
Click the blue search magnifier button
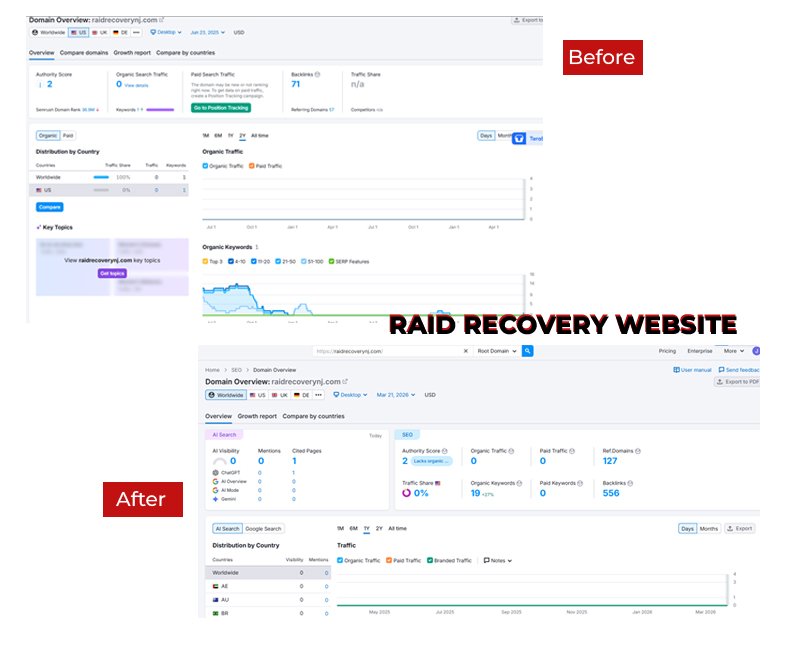pyautogui.click(x=528, y=351)
